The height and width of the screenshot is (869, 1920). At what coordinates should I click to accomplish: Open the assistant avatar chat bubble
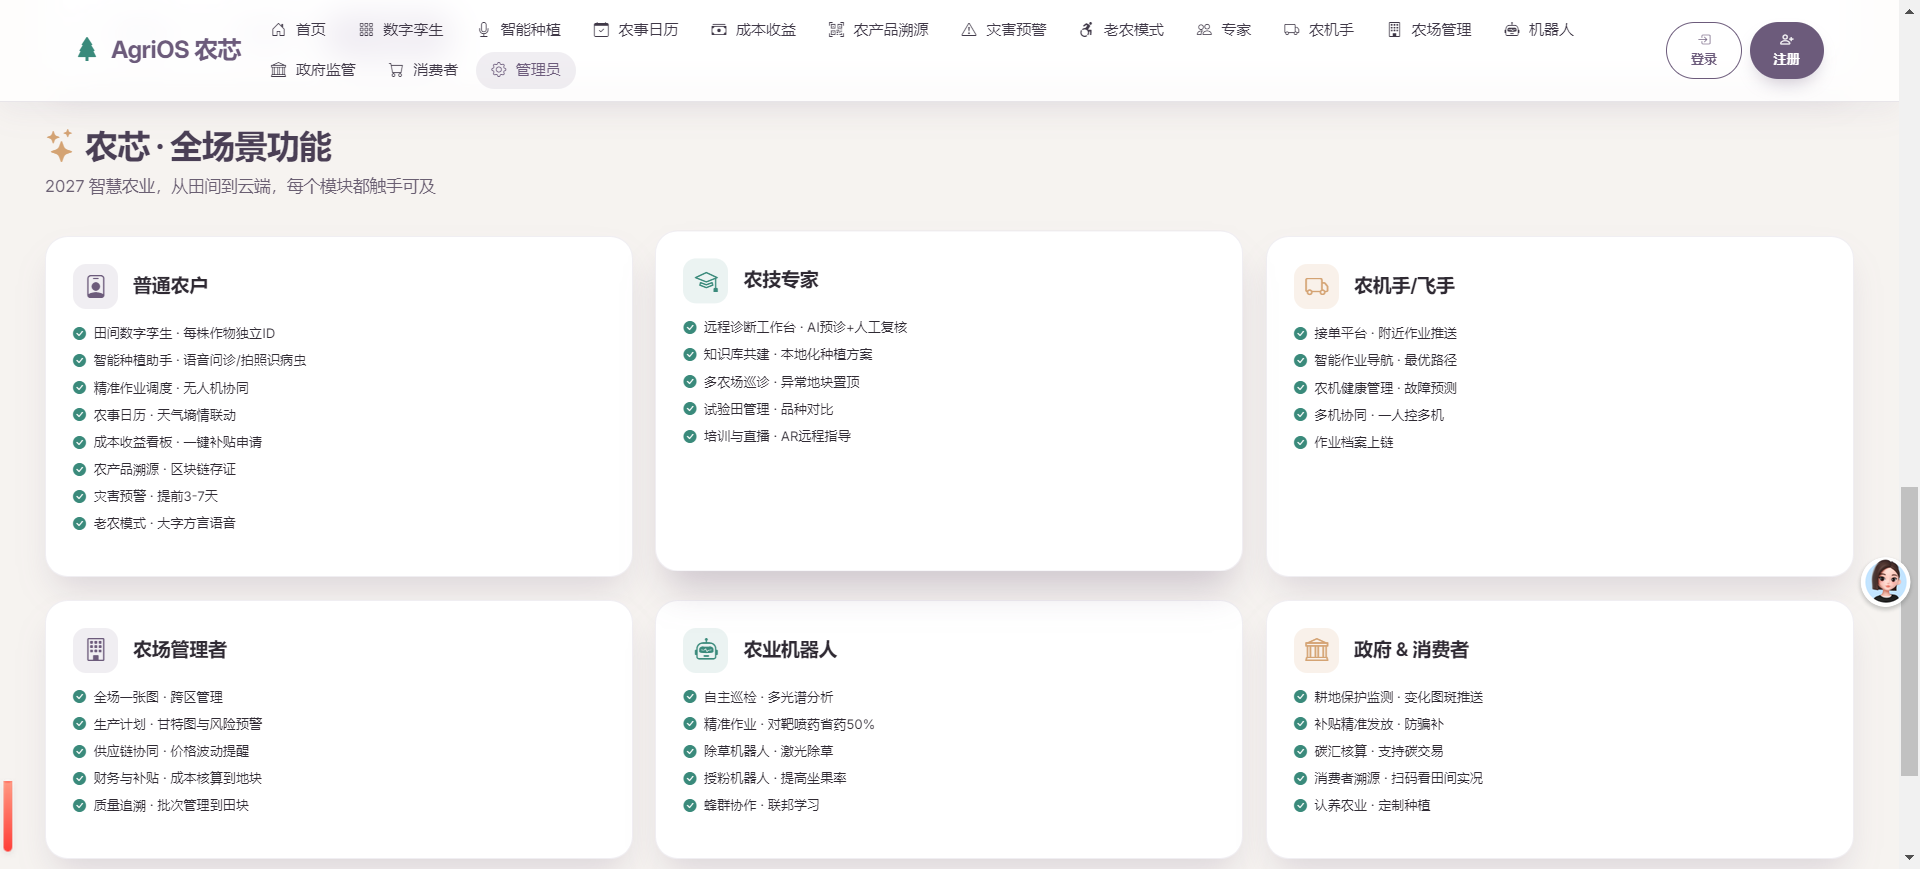click(1886, 581)
